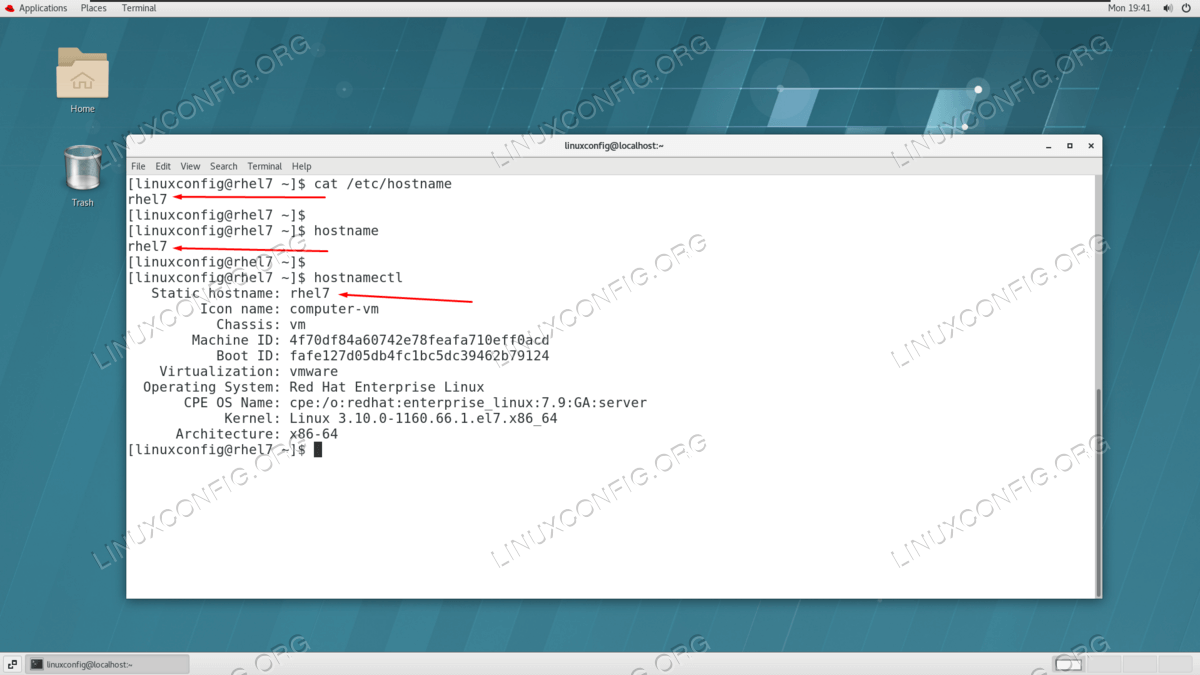This screenshot has width=1200, height=675.
Task: Select the first workspace in switcher
Action: (x=1069, y=664)
